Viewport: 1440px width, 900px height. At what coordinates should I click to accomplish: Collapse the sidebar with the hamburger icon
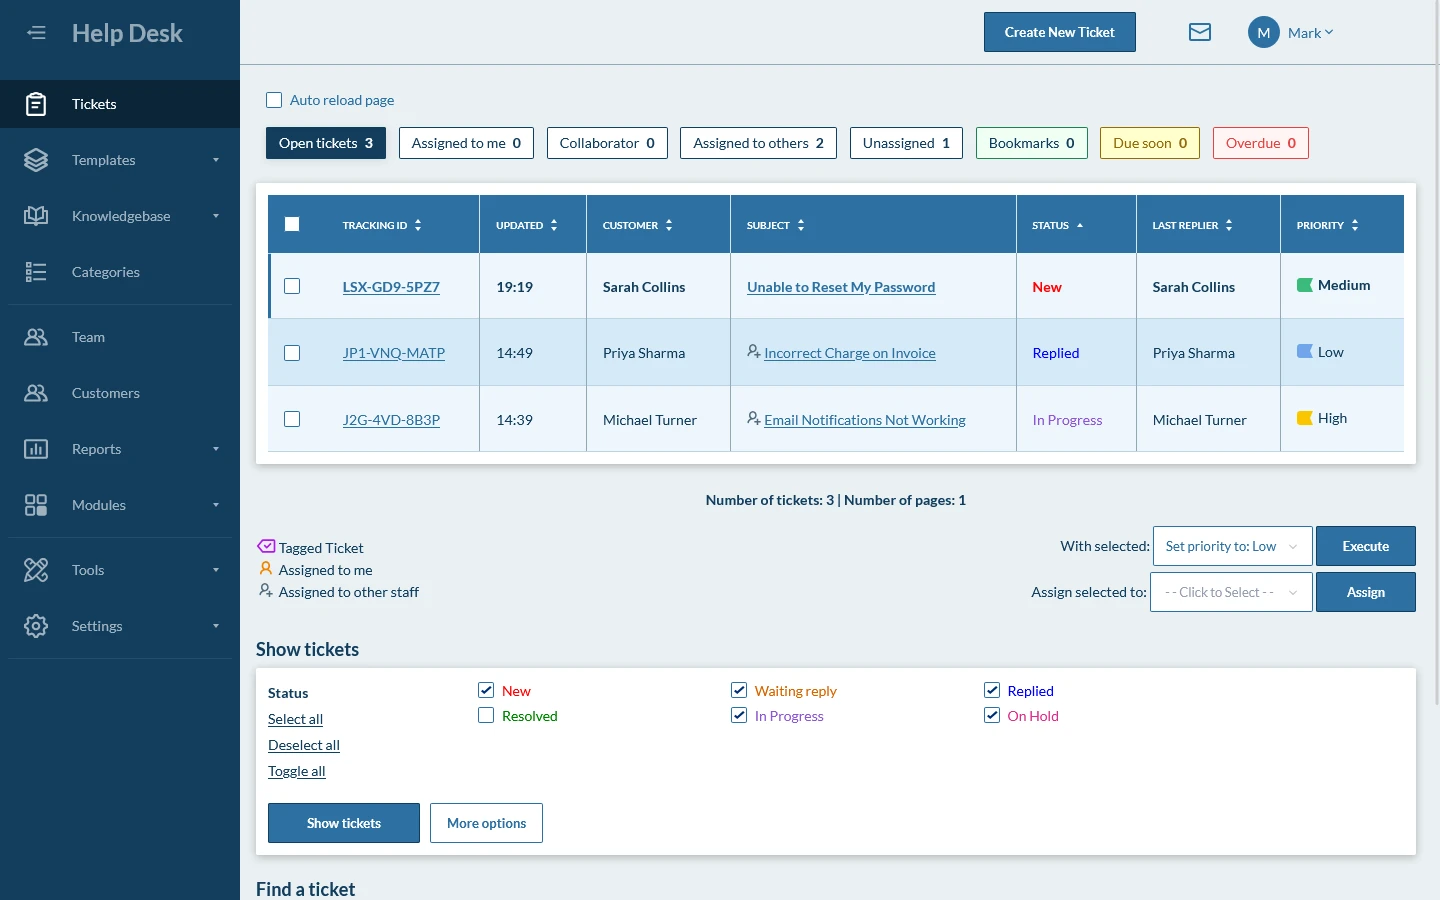[x=36, y=33]
